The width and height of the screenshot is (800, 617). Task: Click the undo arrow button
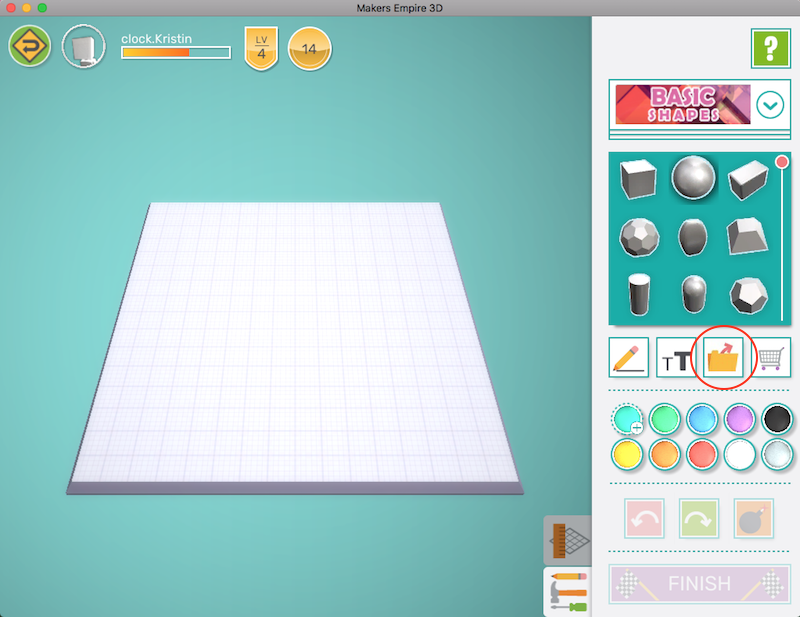tap(644, 519)
